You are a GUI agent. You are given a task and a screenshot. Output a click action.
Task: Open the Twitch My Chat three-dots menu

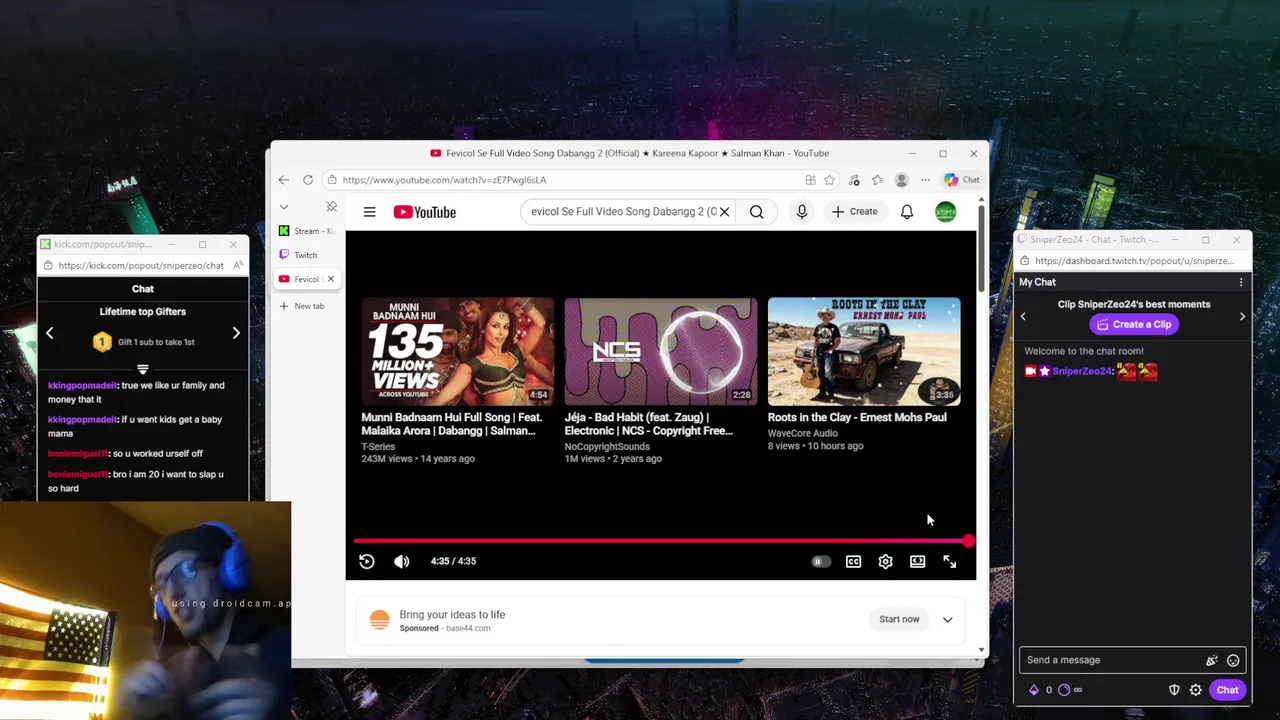(x=1241, y=282)
